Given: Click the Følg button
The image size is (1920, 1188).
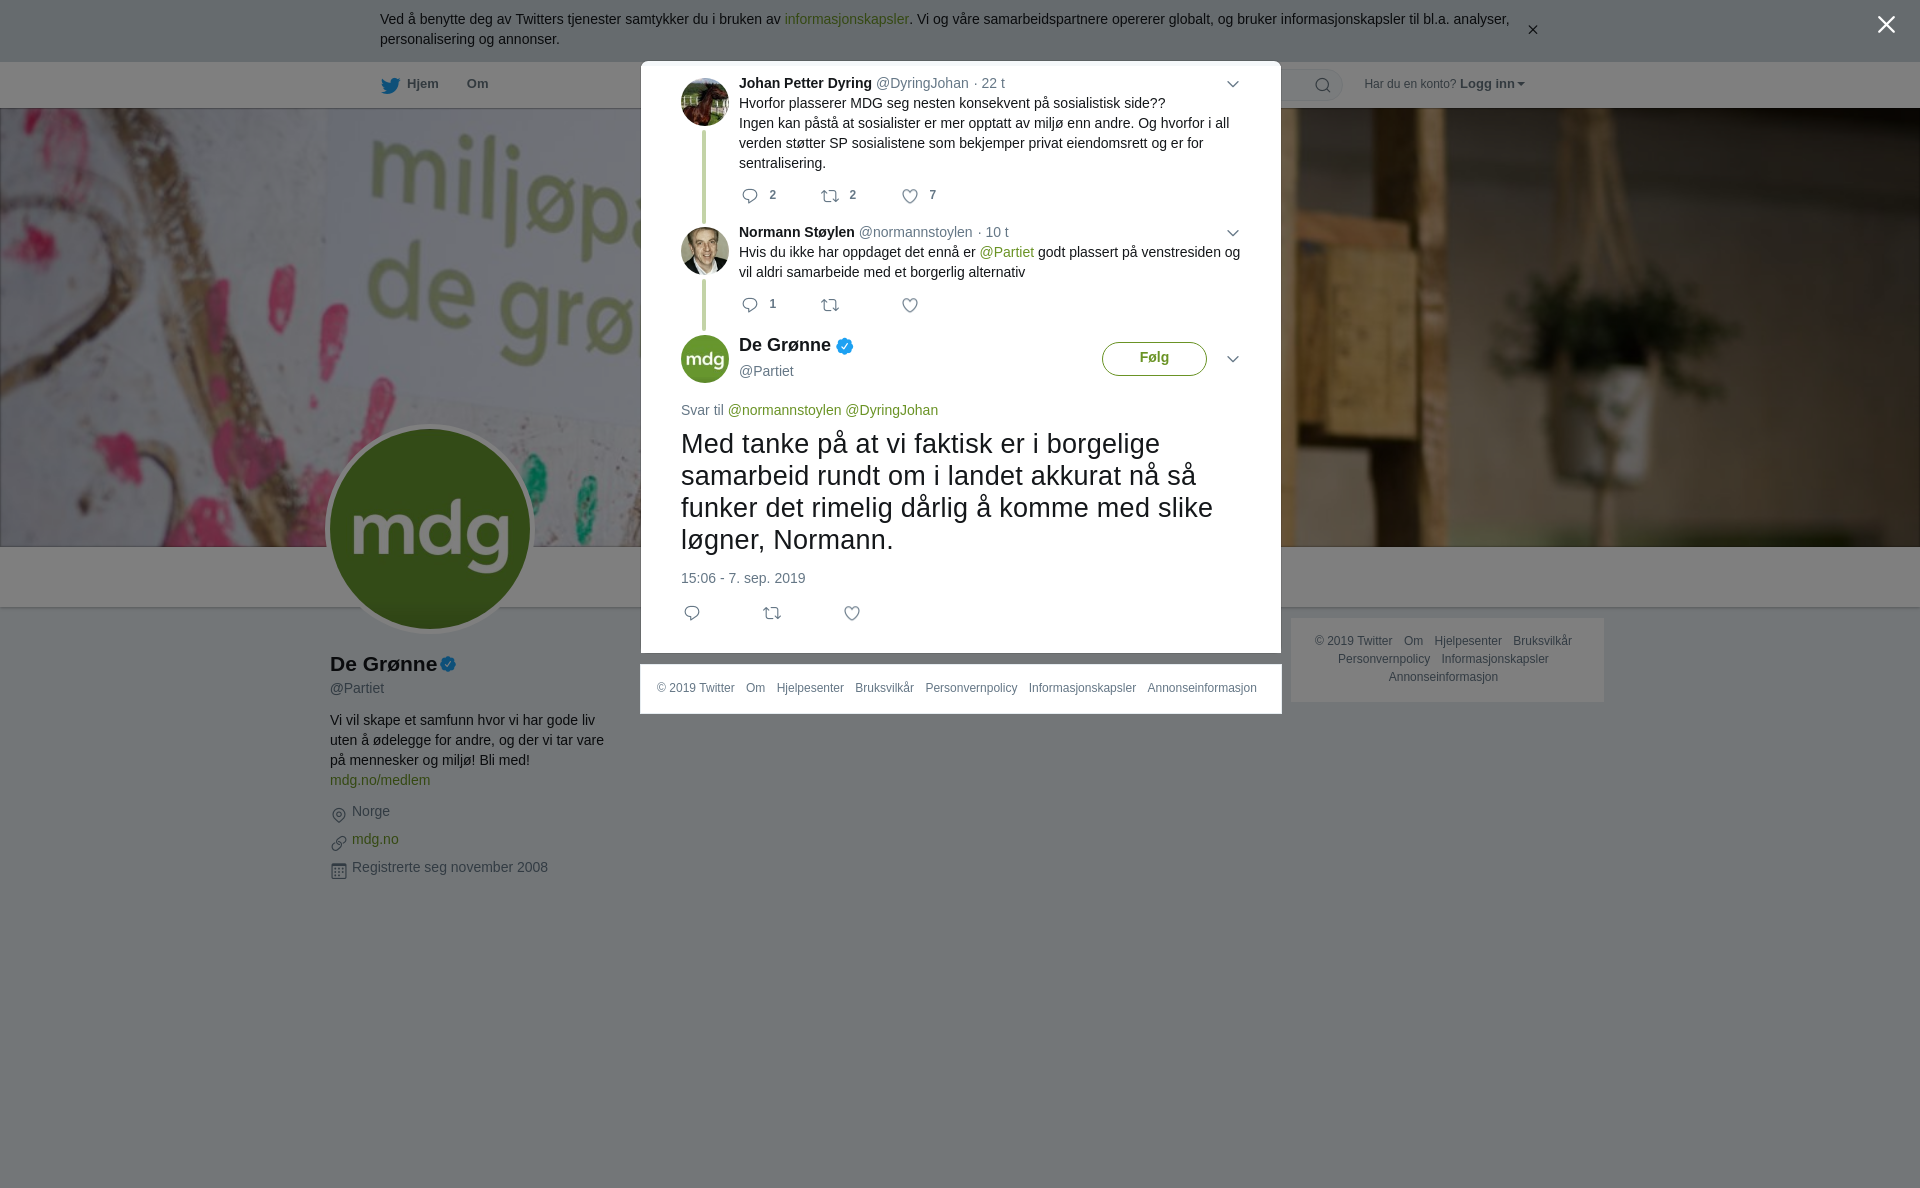Looking at the screenshot, I should point(1154,359).
